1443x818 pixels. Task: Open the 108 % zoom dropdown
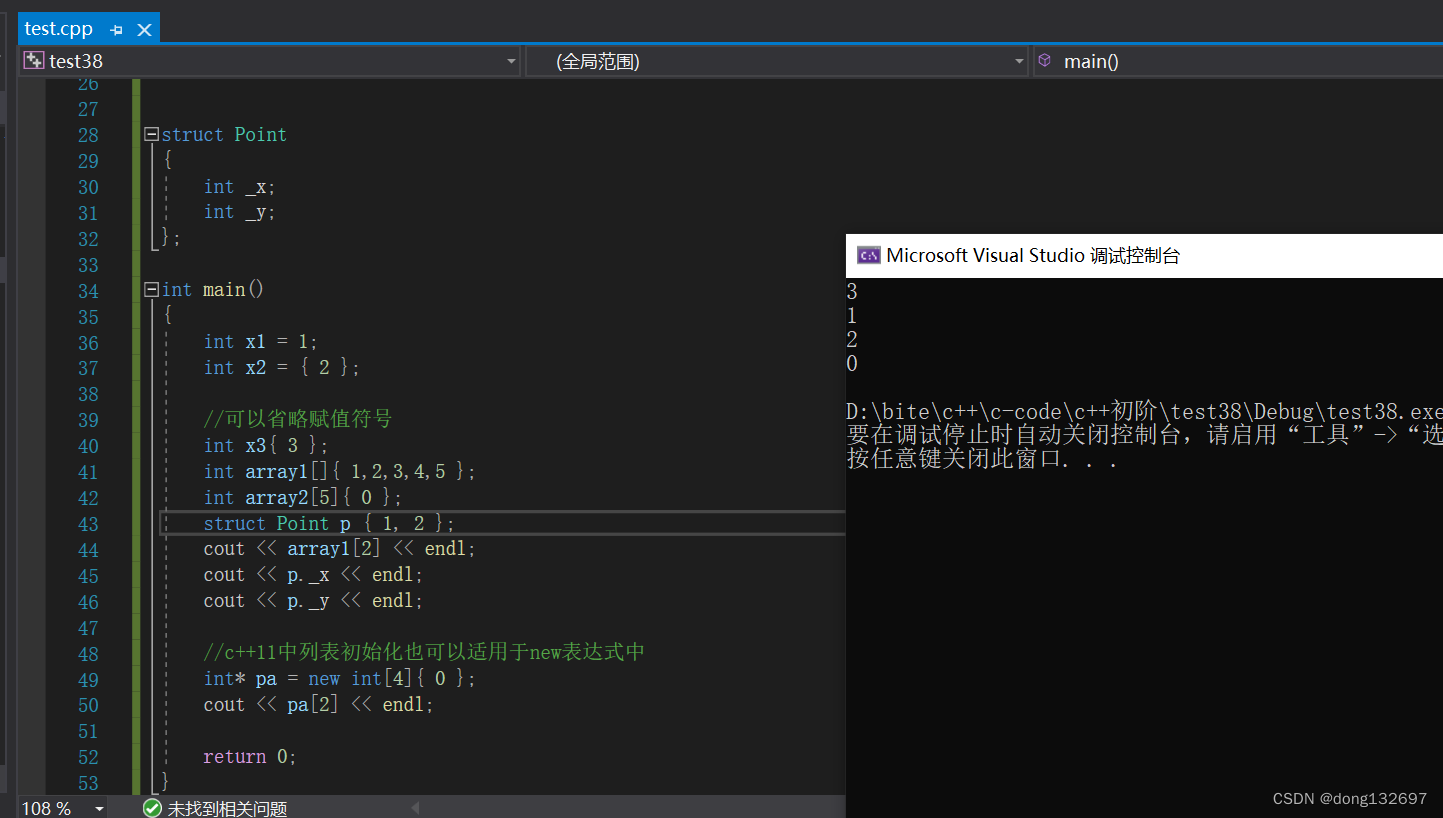(x=99, y=808)
